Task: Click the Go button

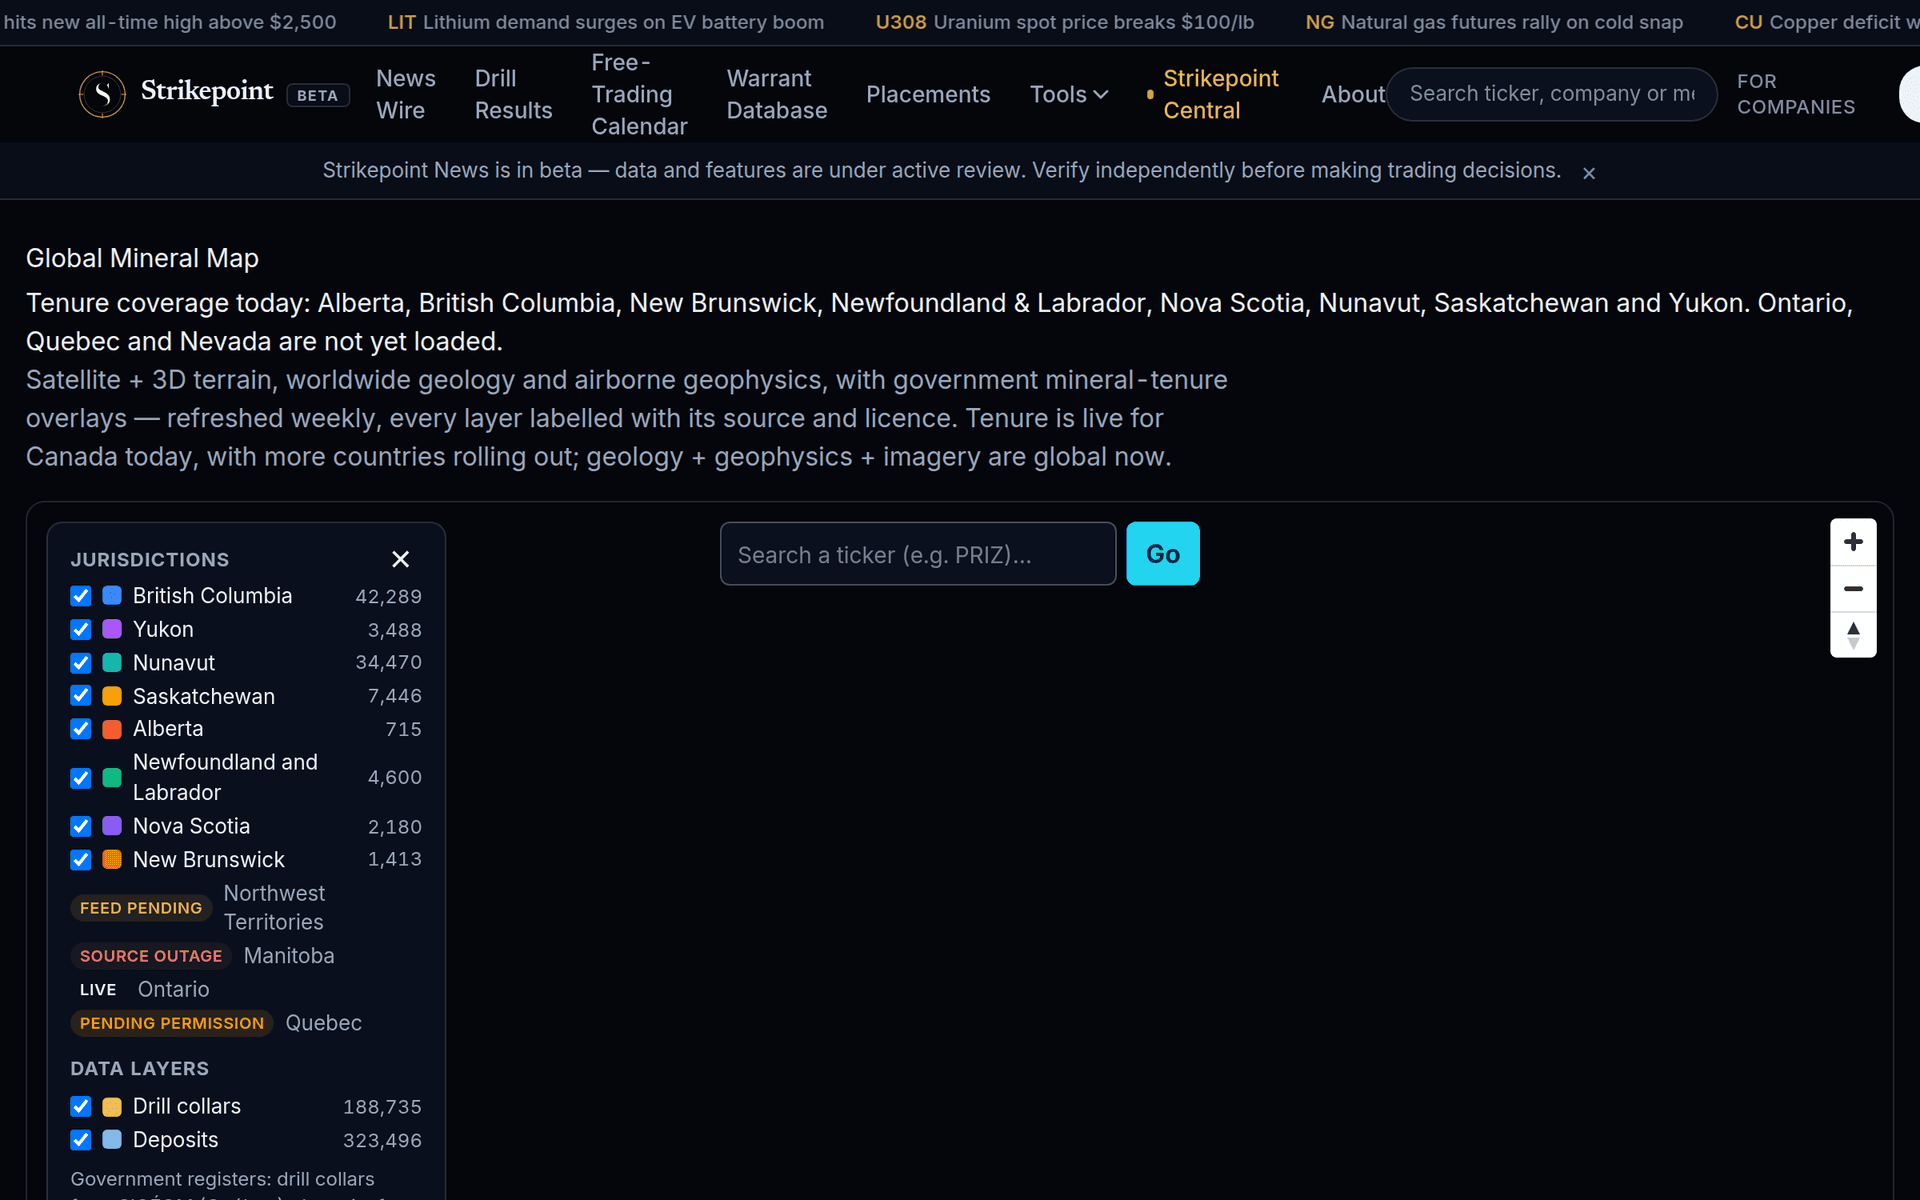Action: pyautogui.click(x=1163, y=554)
